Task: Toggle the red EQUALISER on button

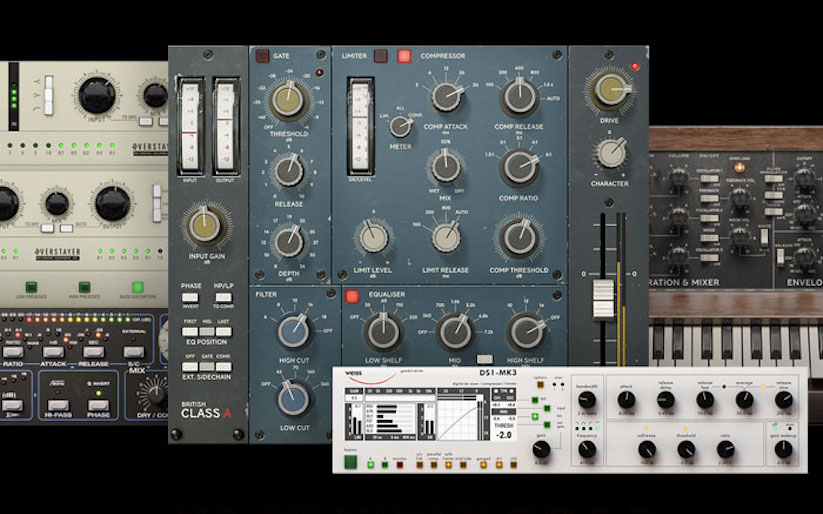Action: [352, 296]
